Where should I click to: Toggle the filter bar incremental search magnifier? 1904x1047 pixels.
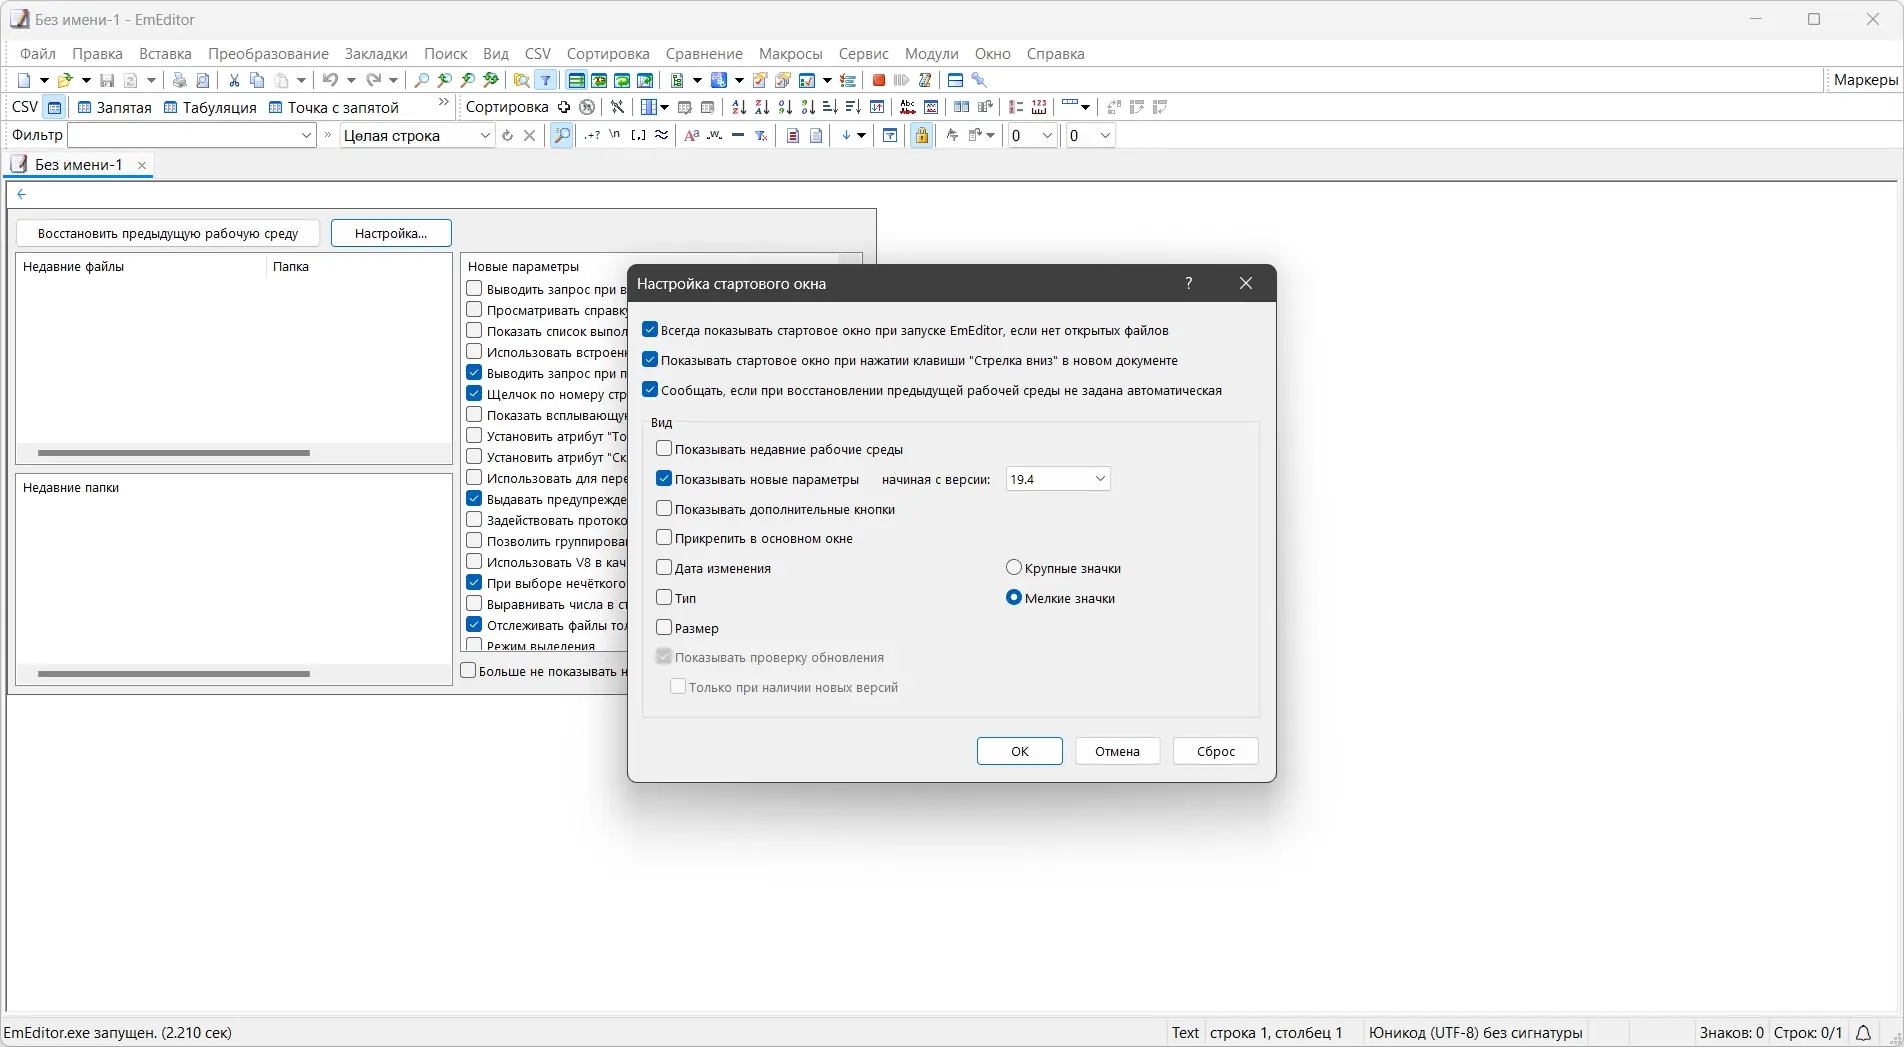click(562, 135)
